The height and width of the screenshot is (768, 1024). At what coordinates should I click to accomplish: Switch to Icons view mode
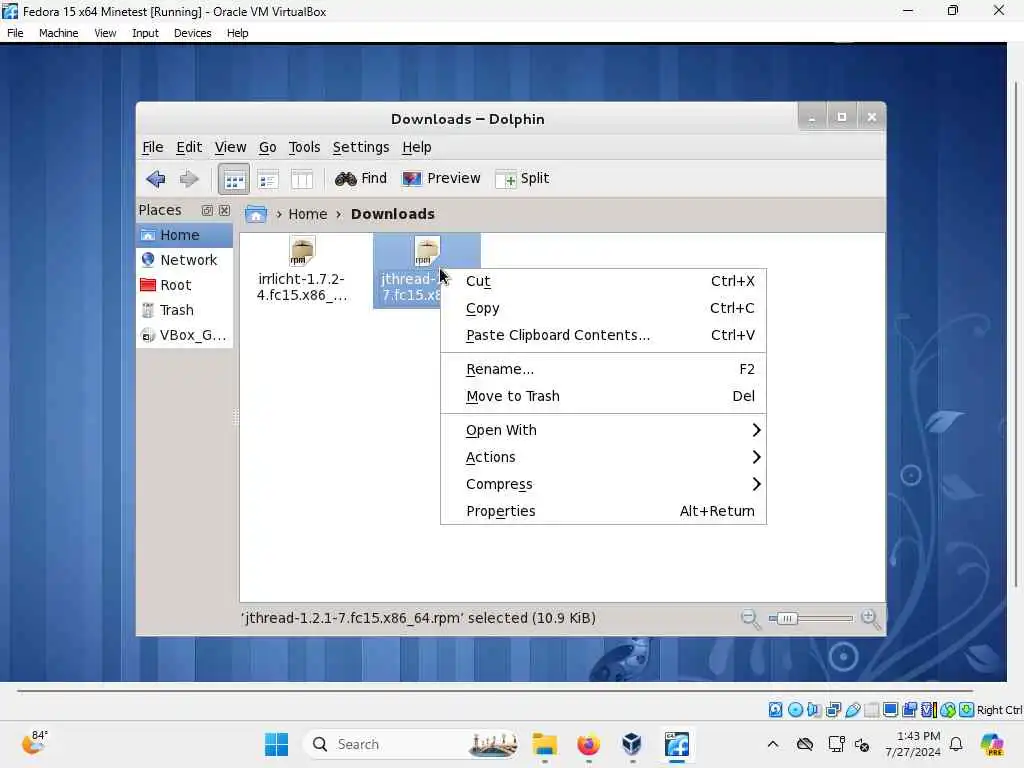234,179
